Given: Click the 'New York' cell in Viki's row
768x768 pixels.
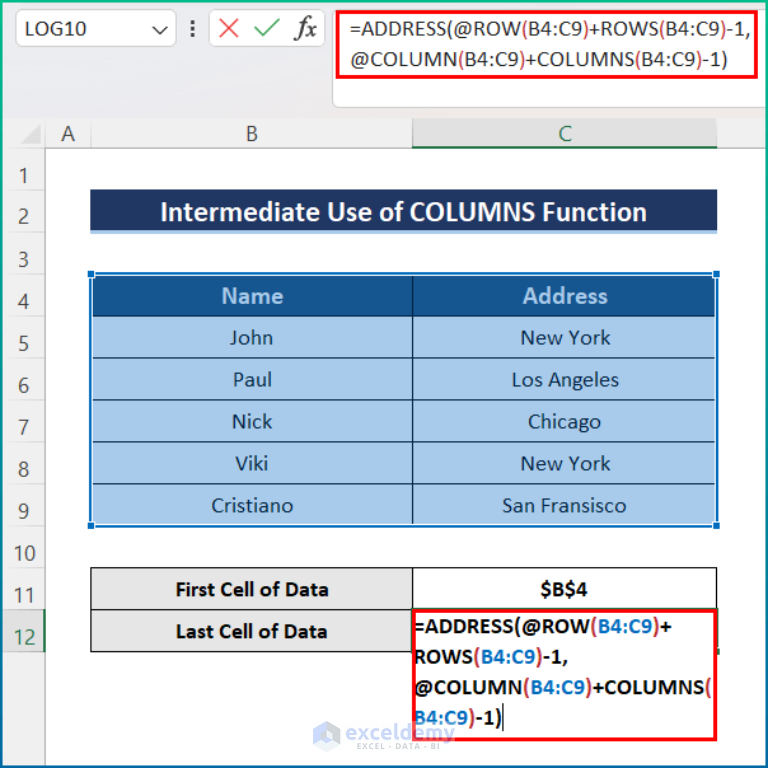Looking at the screenshot, I should [x=564, y=463].
